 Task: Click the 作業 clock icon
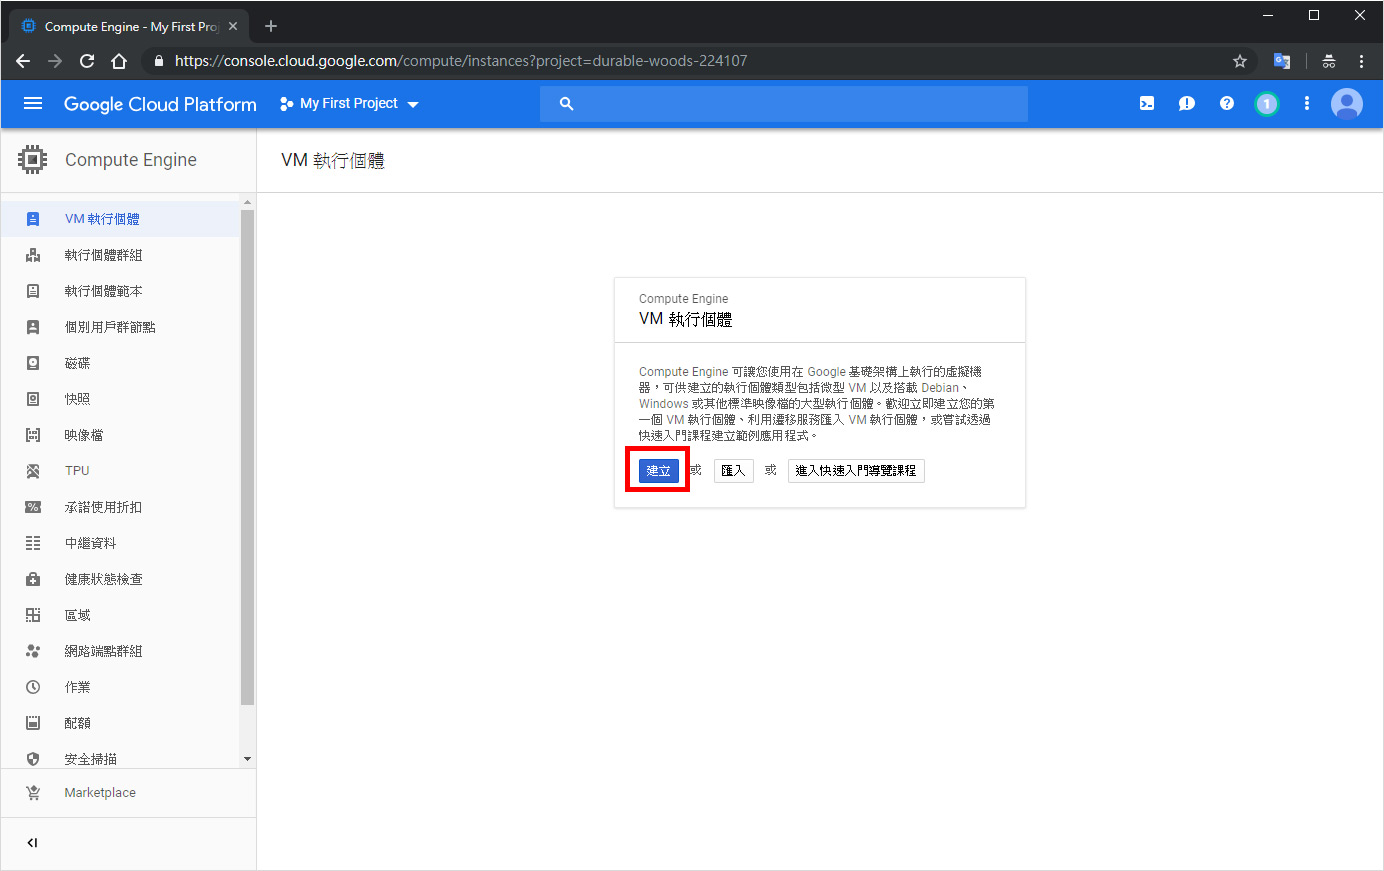(x=33, y=687)
